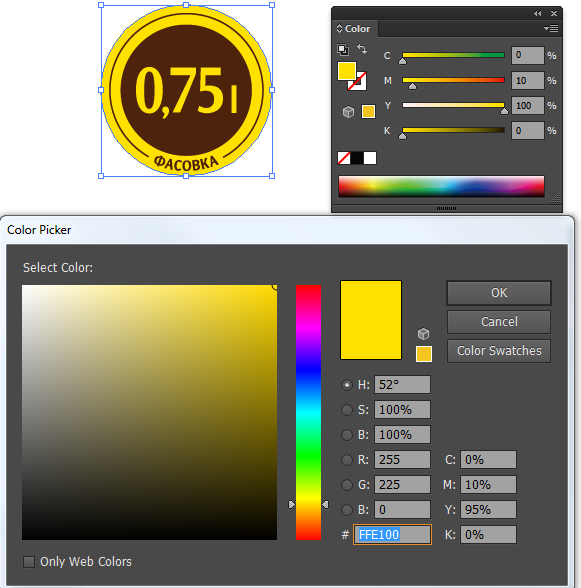Open the Color panel flyout menu
The image size is (581, 588).
click(x=551, y=28)
